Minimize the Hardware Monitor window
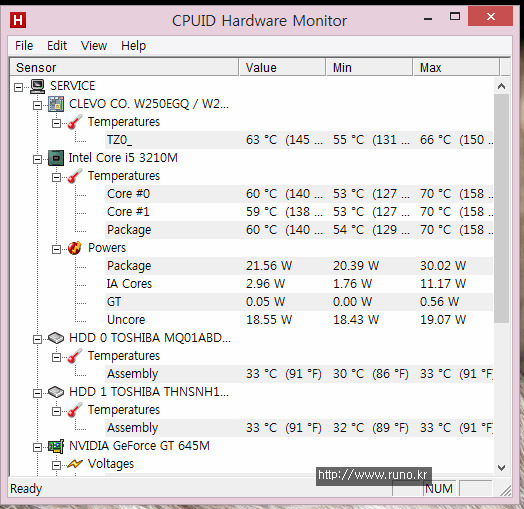Image resolution: width=524 pixels, height=509 pixels. (428, 18)
